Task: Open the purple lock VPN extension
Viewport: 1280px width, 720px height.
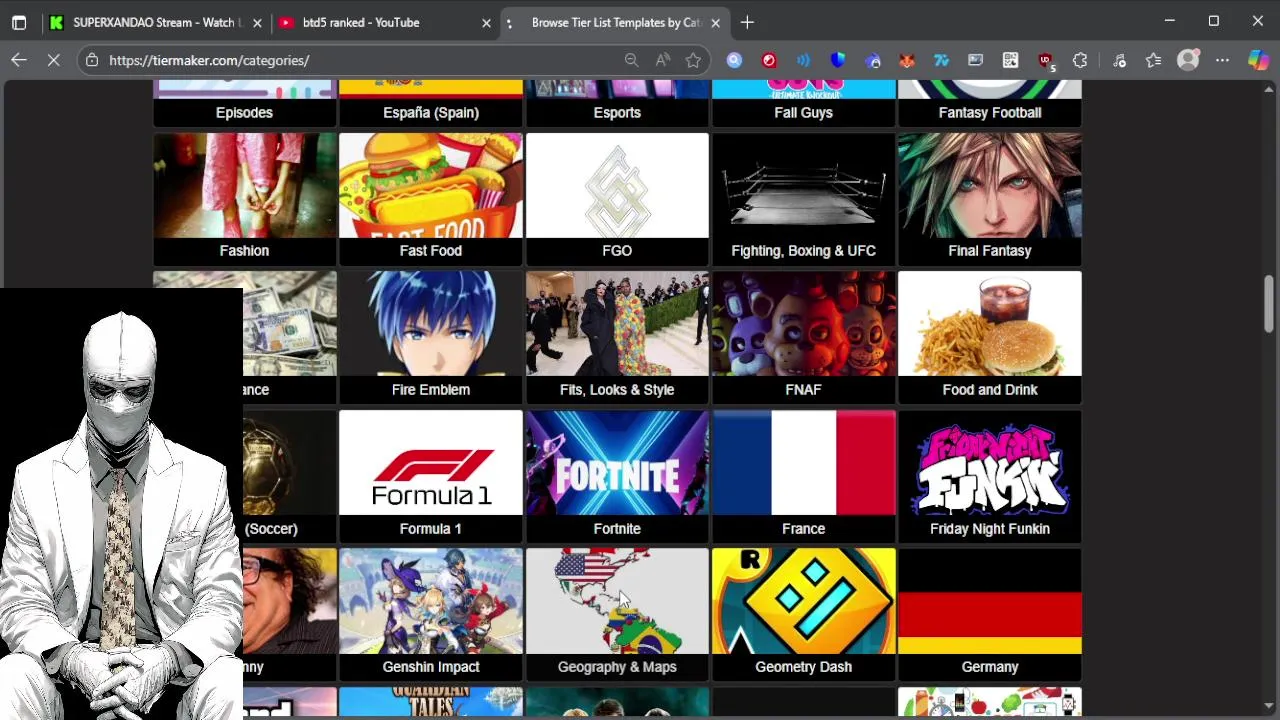Action: (x=873, y=60)
